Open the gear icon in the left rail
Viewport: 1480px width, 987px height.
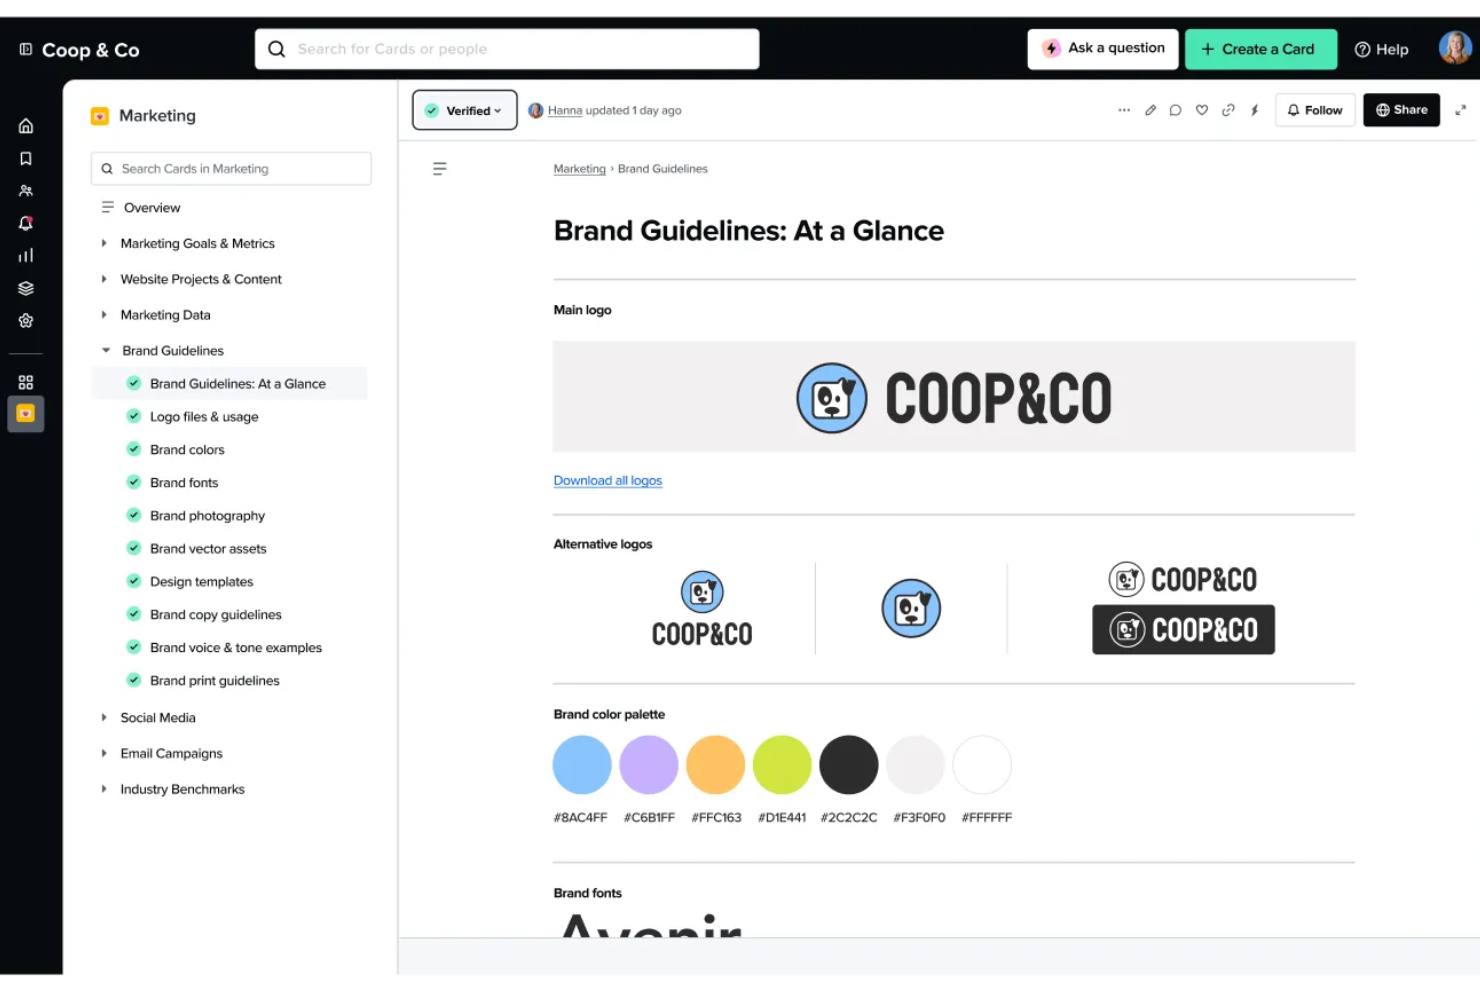click(26, 320)
